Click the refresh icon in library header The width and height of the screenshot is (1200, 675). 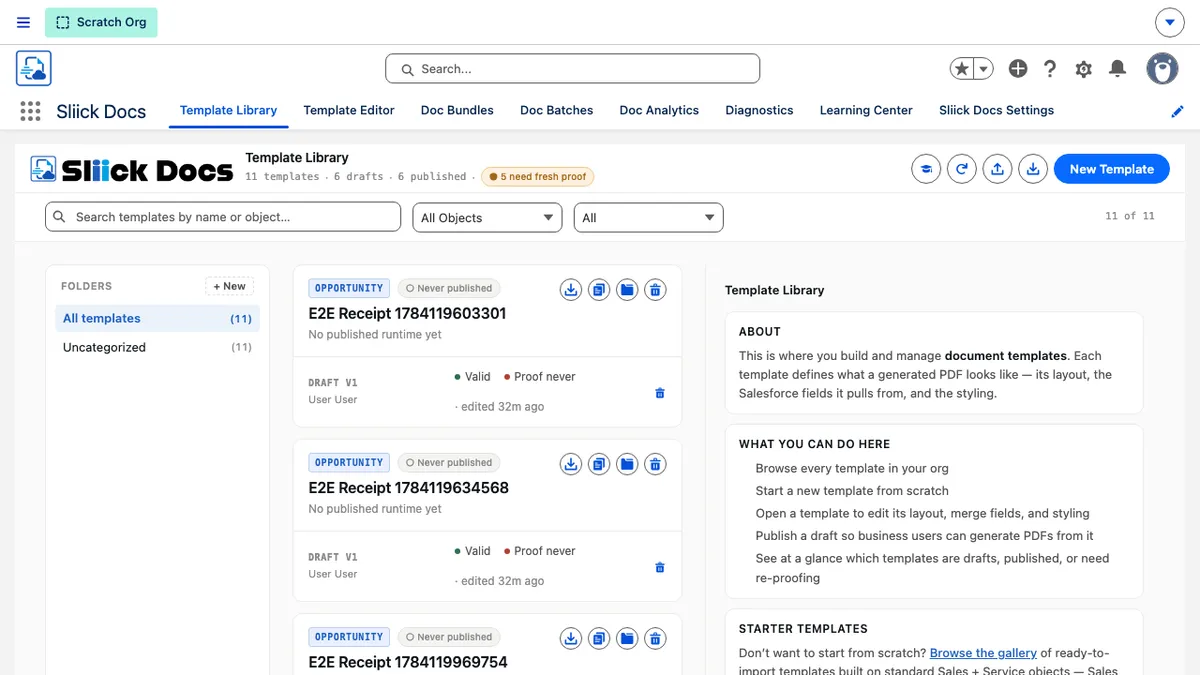pyautogui.click(x=961, y=169)
